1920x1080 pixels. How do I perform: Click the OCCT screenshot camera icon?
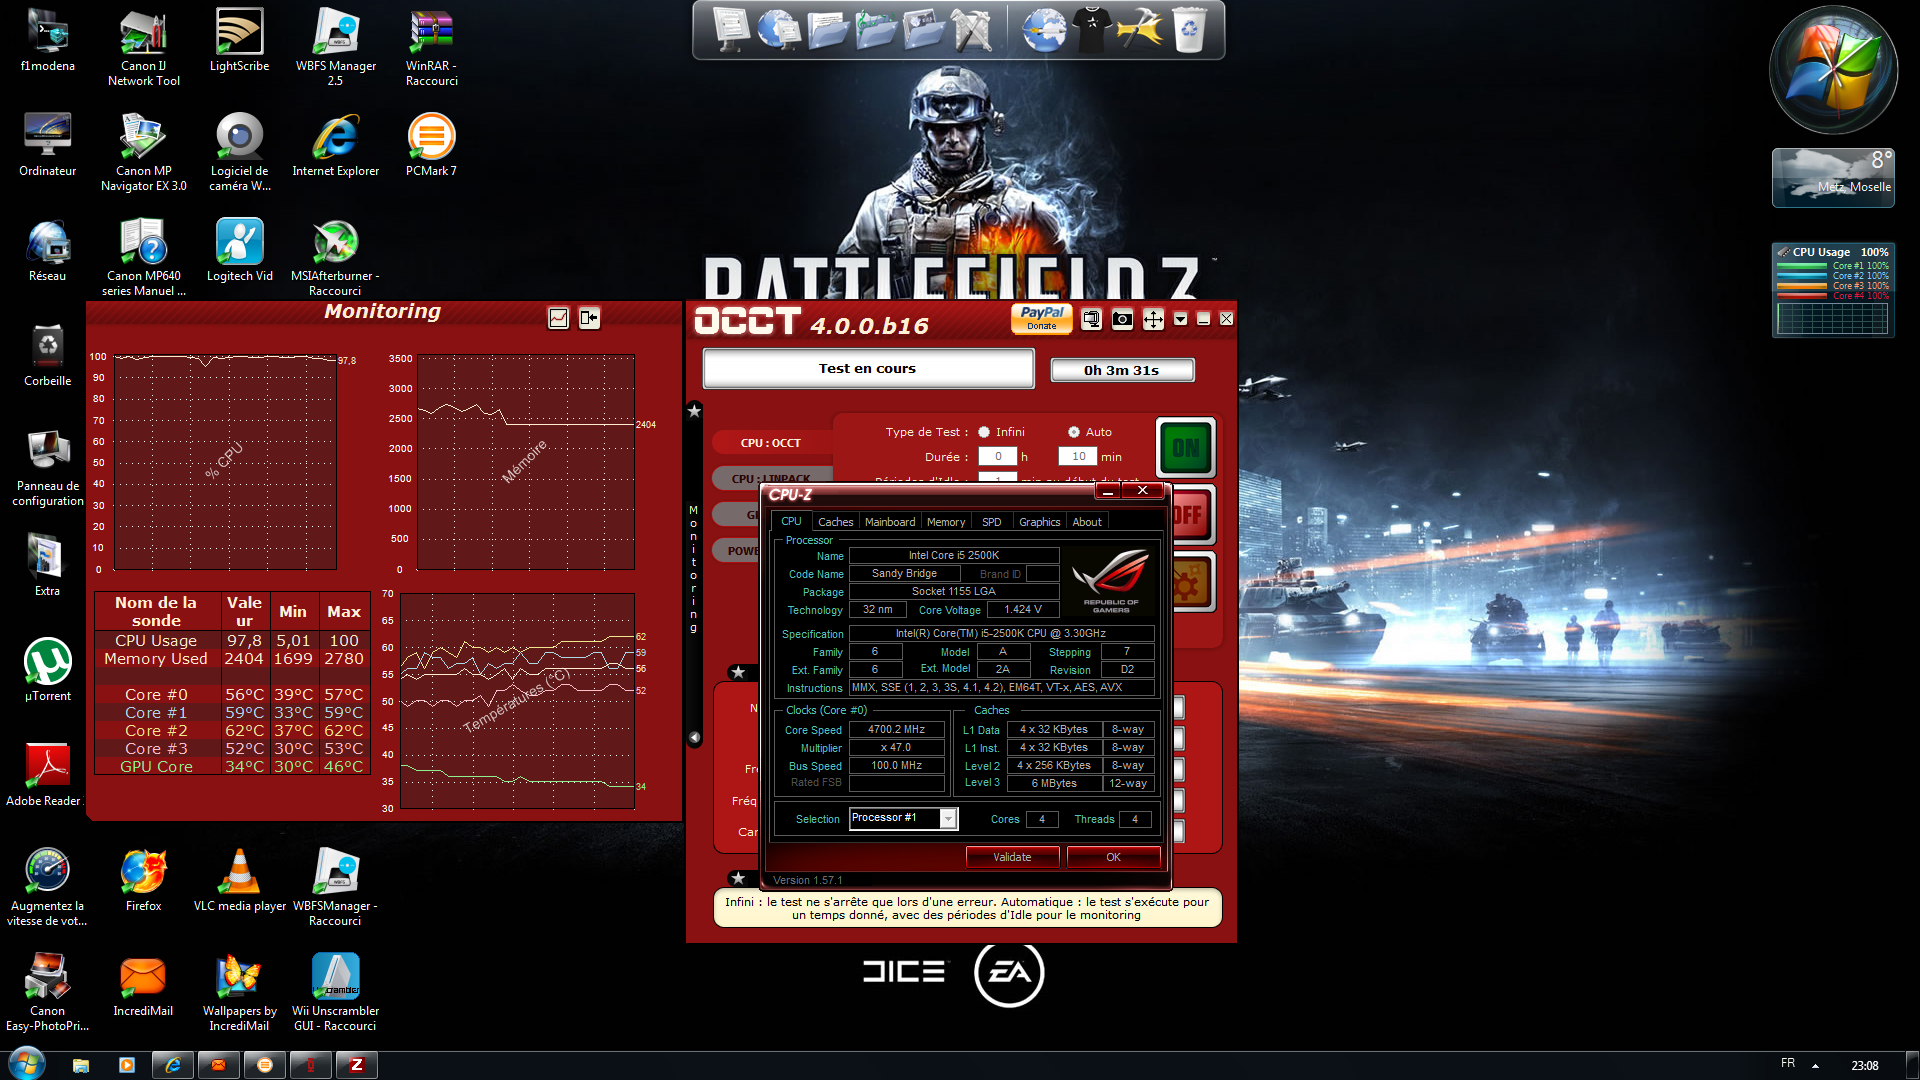[x=1122, y=319]
